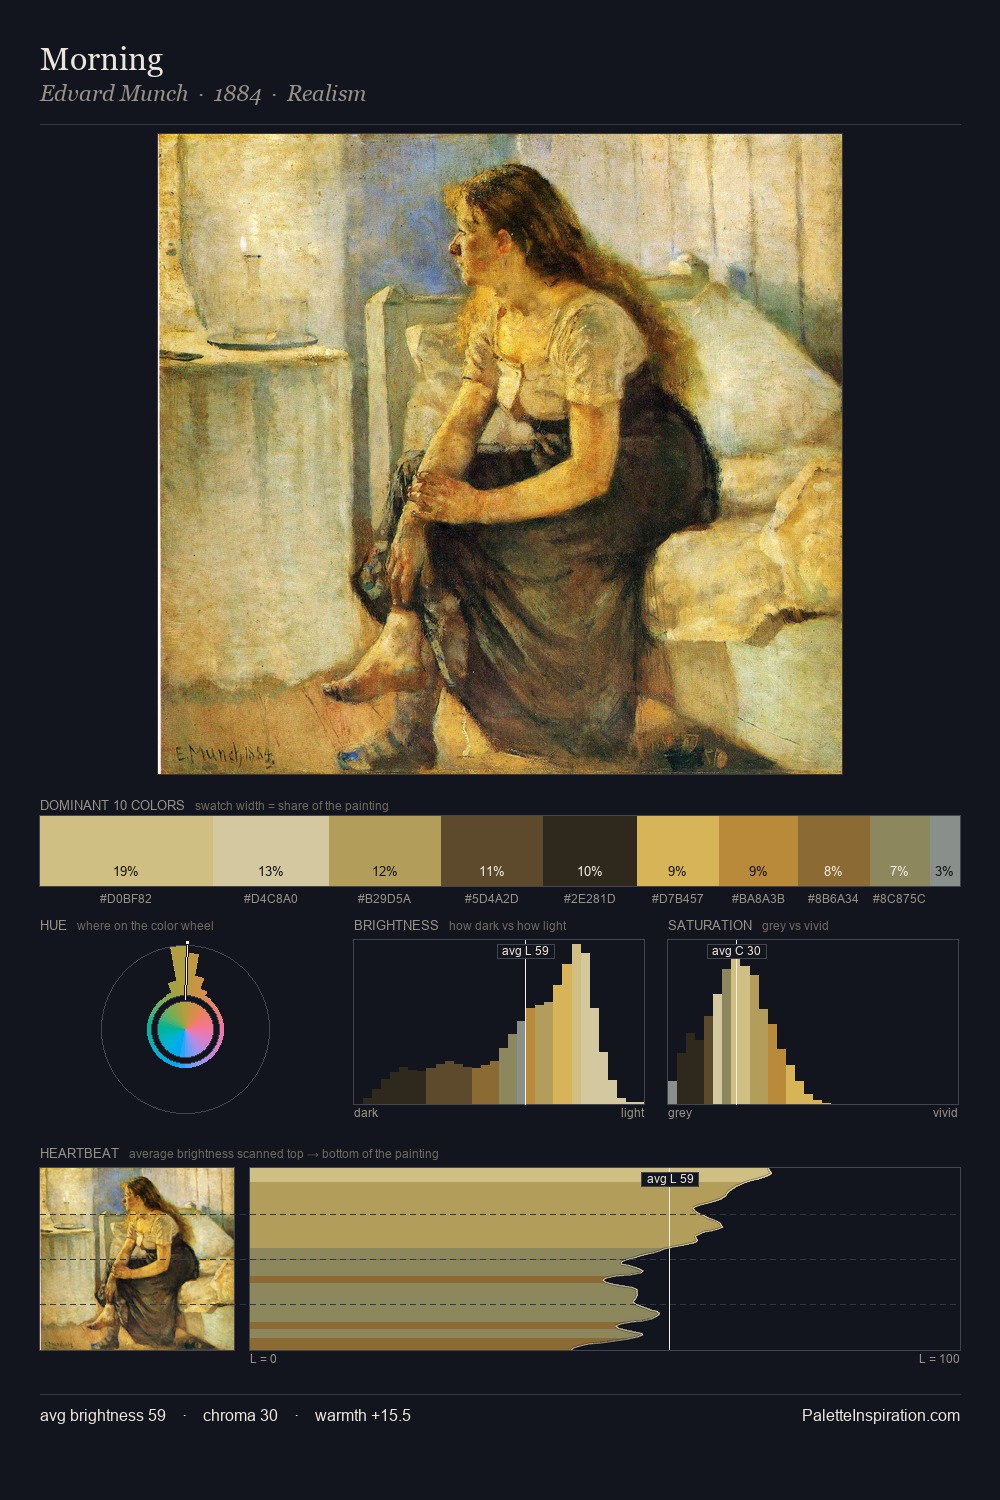Click the 19% swatch in the dominant colors bar

tap(126, 851)
